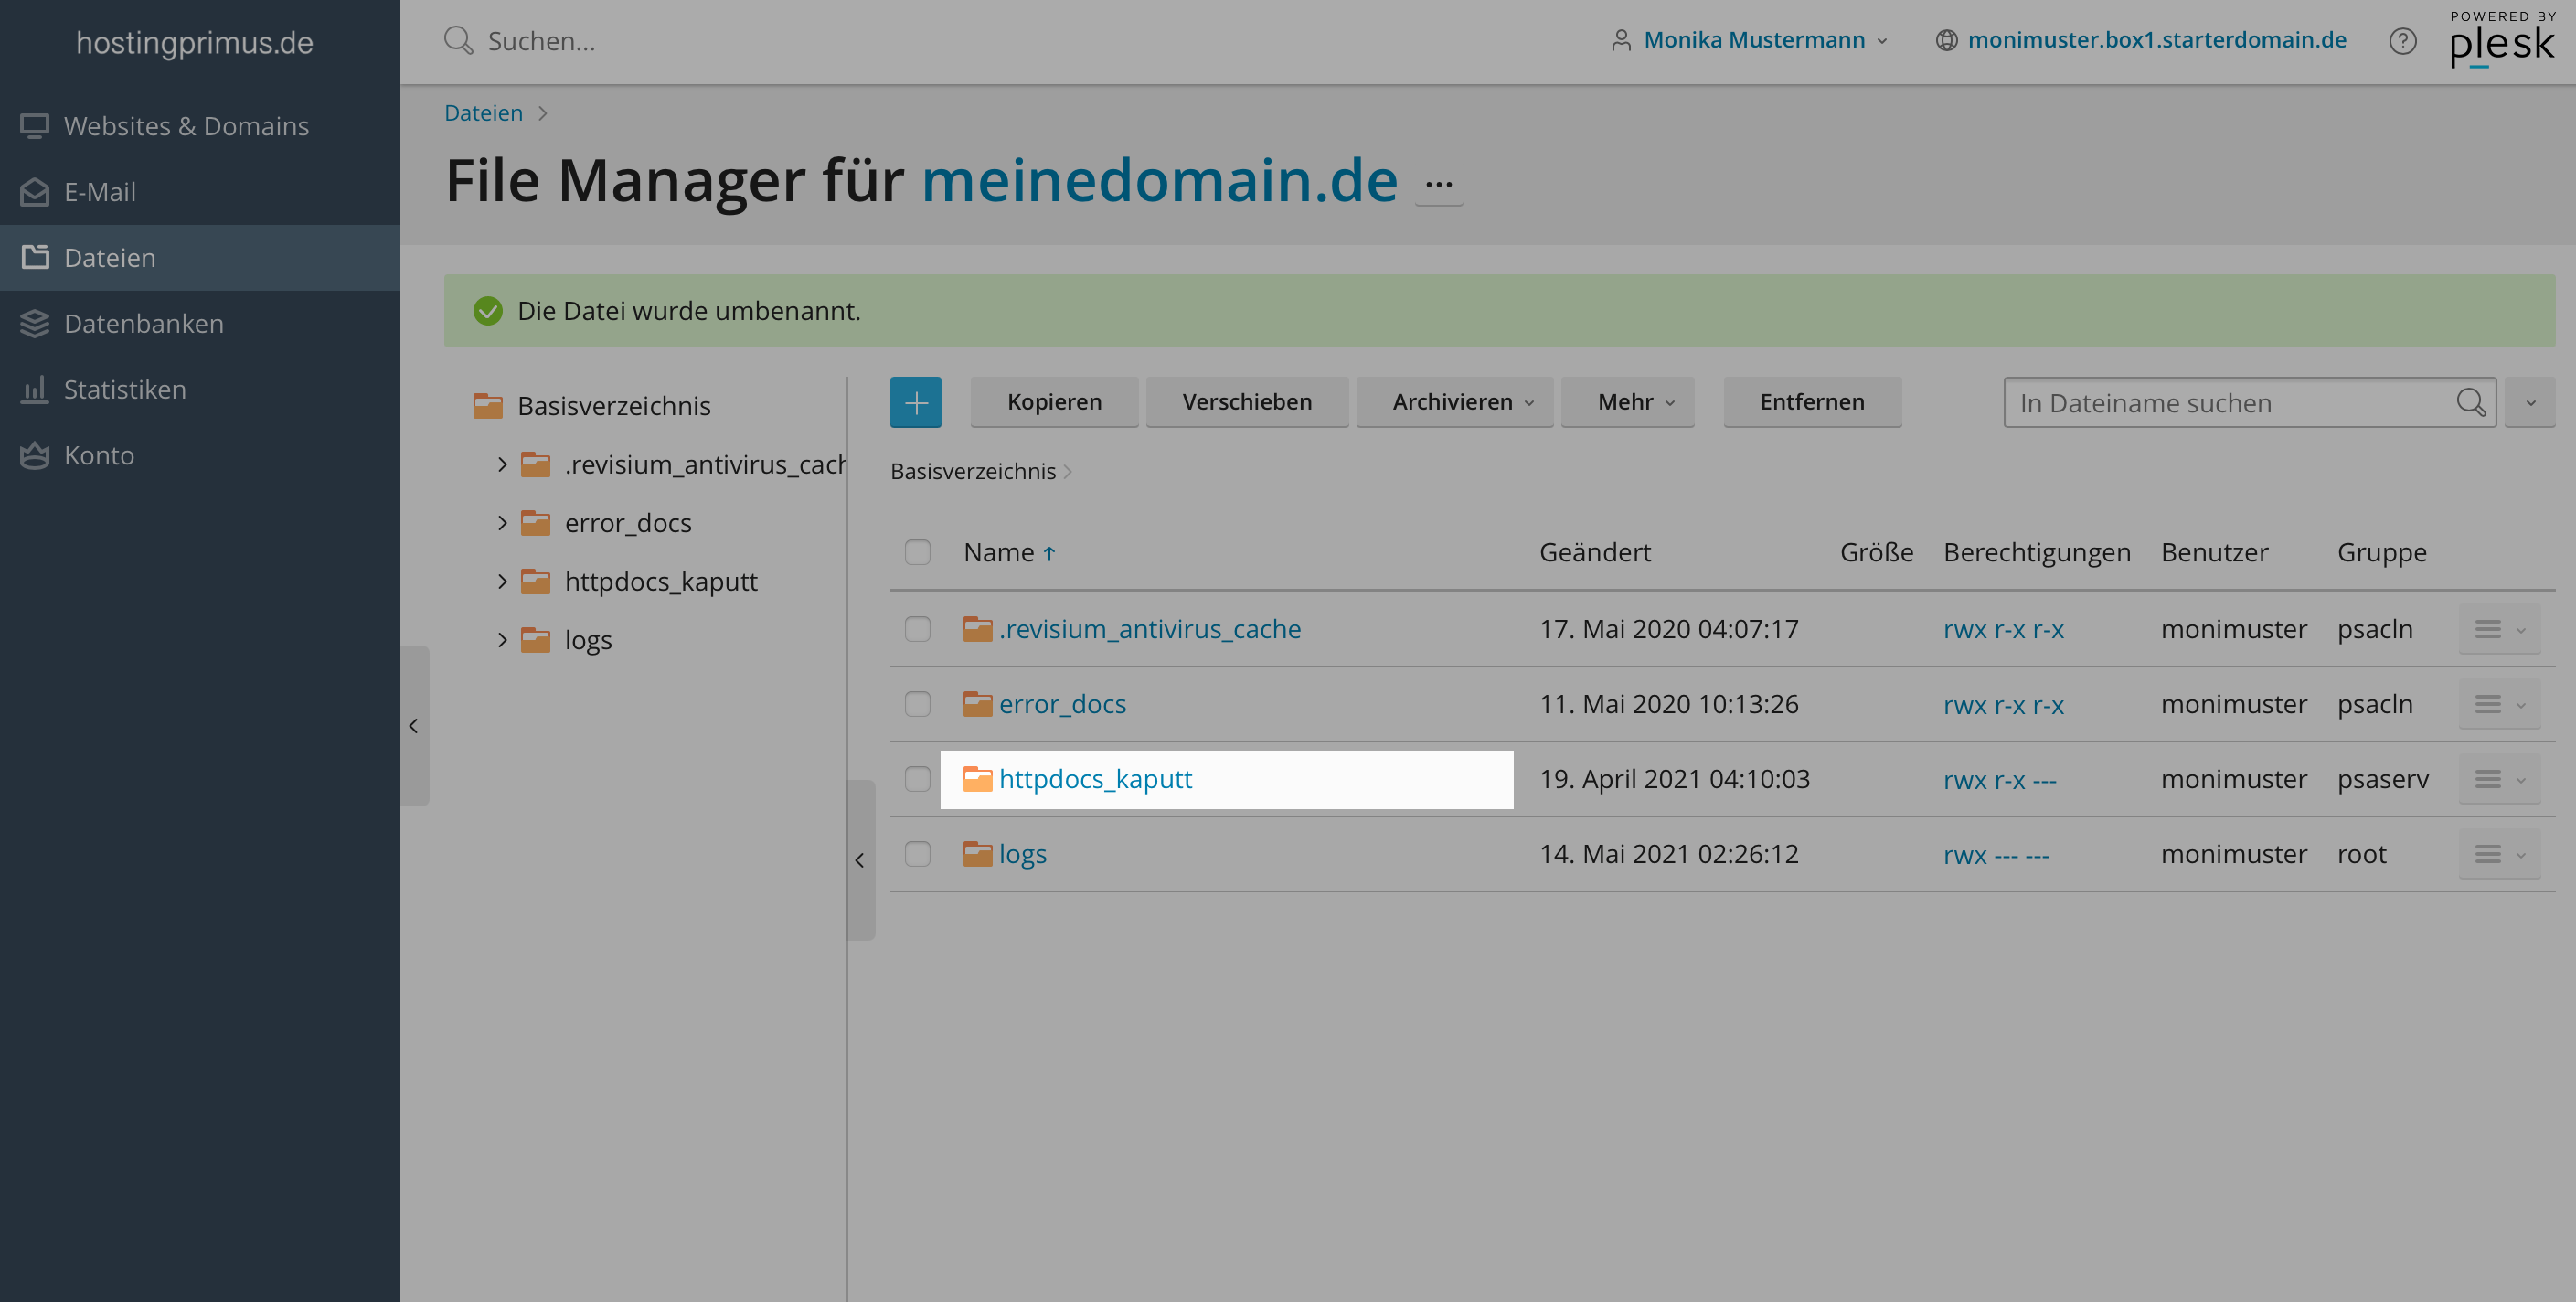The height and width of the screenshot is (1302, 2576).
Task: Open logs folder in list
Action: (x=1022, y=854)
